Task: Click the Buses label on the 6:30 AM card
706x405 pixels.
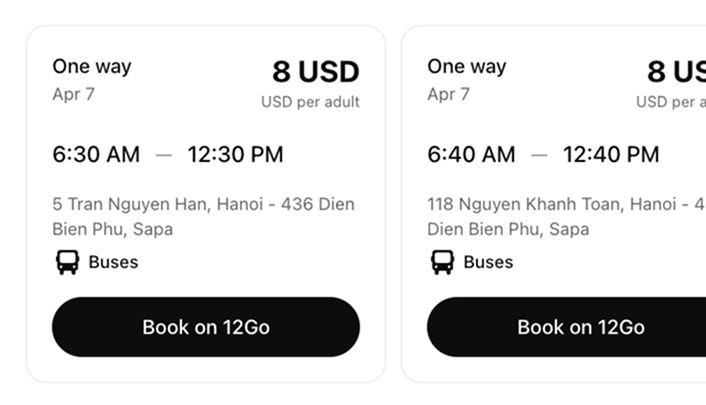Action: (x=113, y=263)
